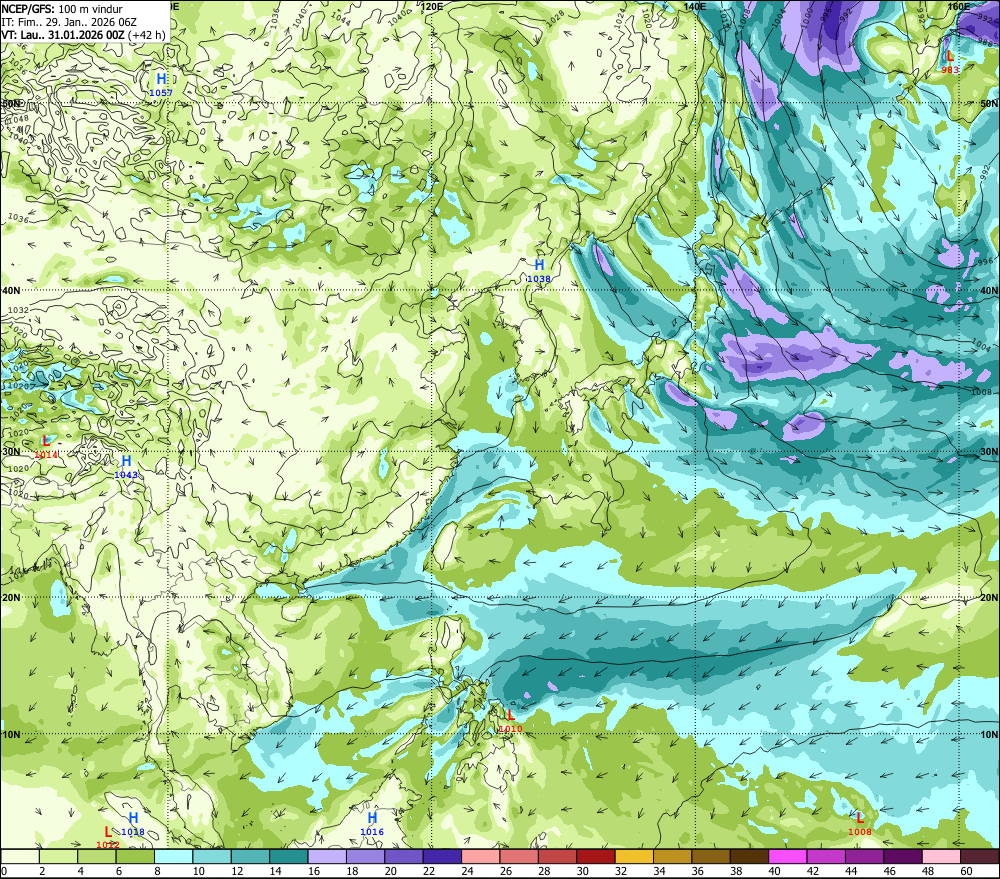
Task: Click the 'NCEP/GFS: 100 m vindur' title
Action: pos(62,9)
